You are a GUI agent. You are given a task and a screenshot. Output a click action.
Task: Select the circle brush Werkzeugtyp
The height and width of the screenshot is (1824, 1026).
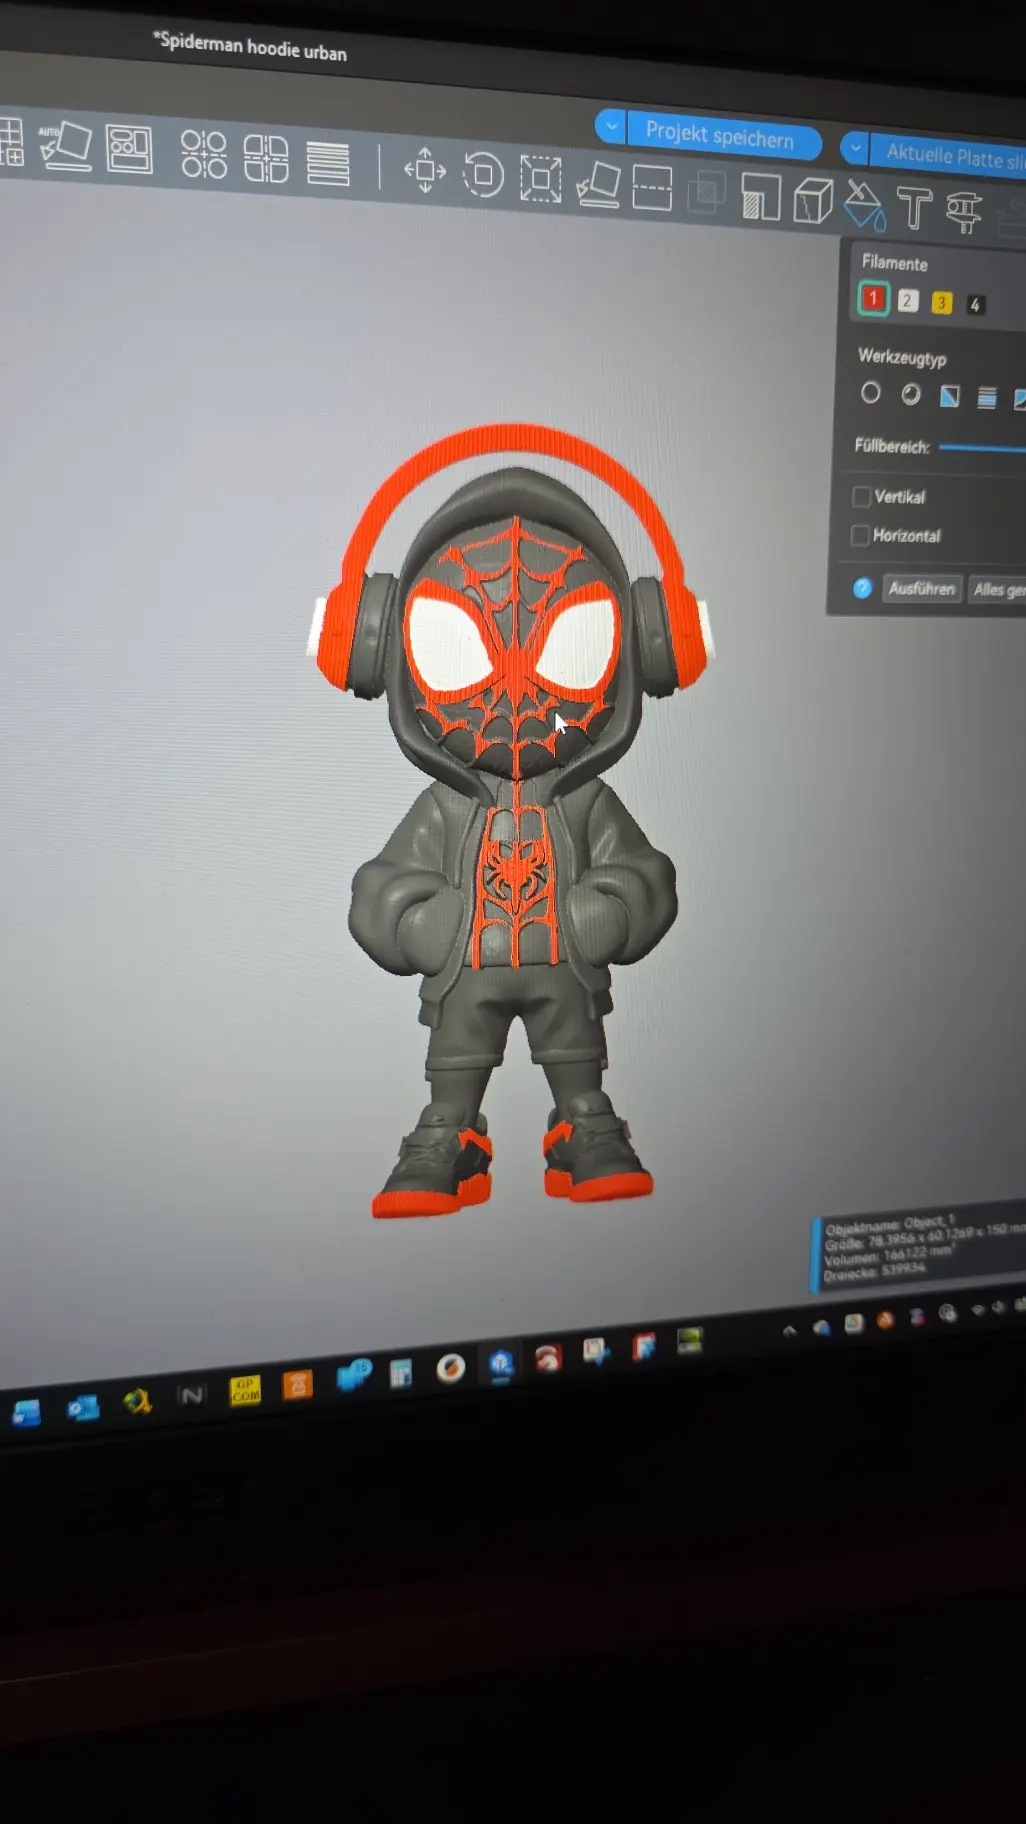point(870,393)
